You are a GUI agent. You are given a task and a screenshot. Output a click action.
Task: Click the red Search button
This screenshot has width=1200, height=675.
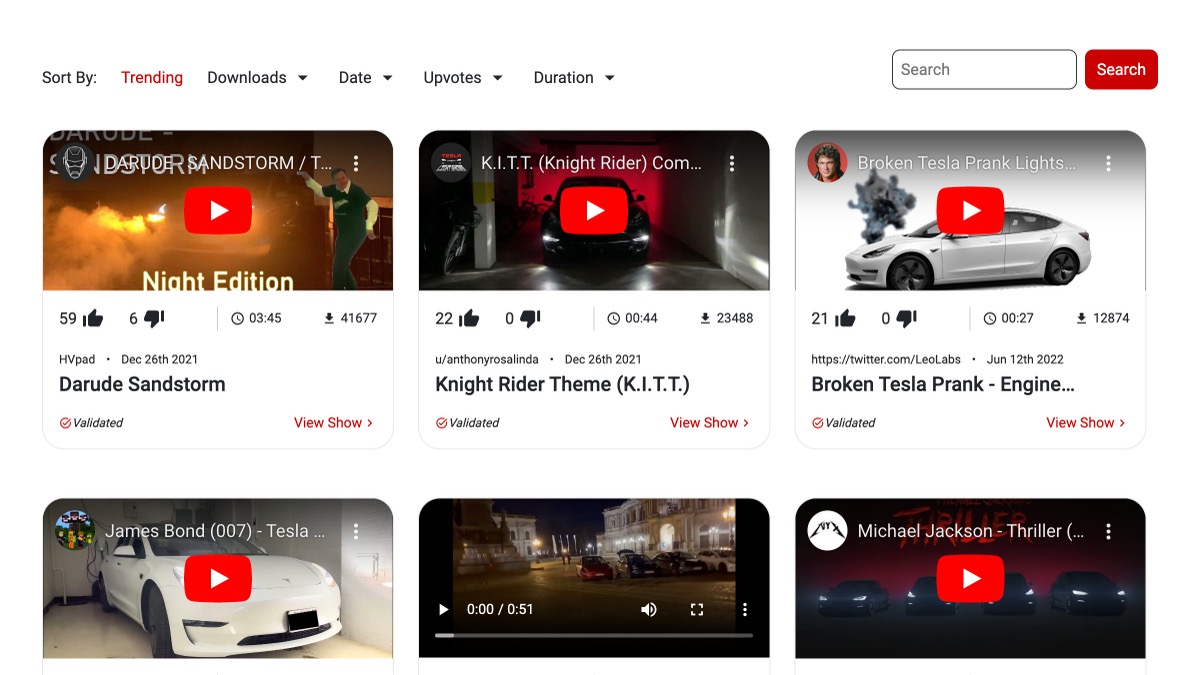coord(1121,70)
